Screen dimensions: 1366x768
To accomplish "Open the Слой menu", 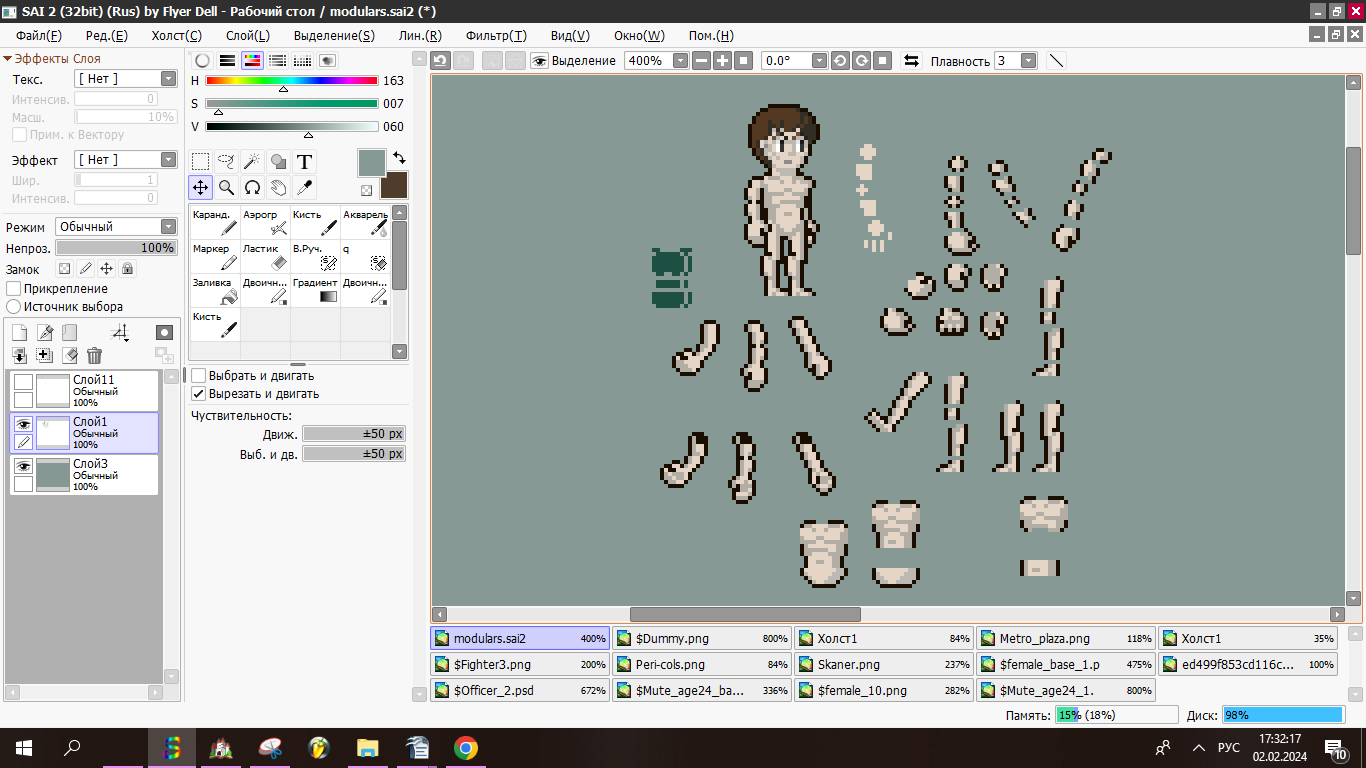I will tap(247, 35).
